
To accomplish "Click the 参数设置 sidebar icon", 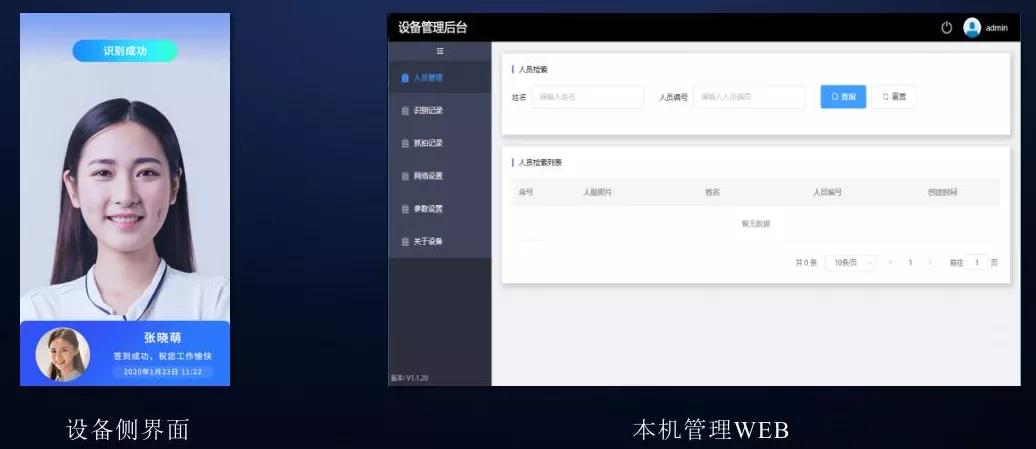I will tap(405, 209).
